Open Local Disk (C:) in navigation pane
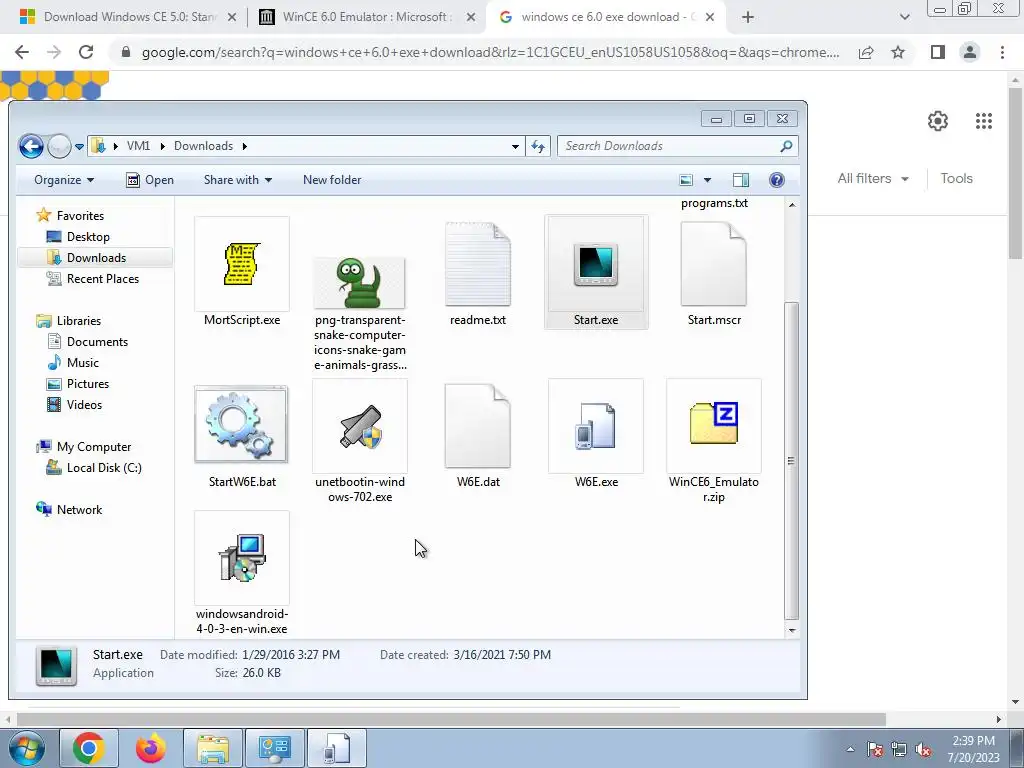The image size is (1024, 768). 104,468
